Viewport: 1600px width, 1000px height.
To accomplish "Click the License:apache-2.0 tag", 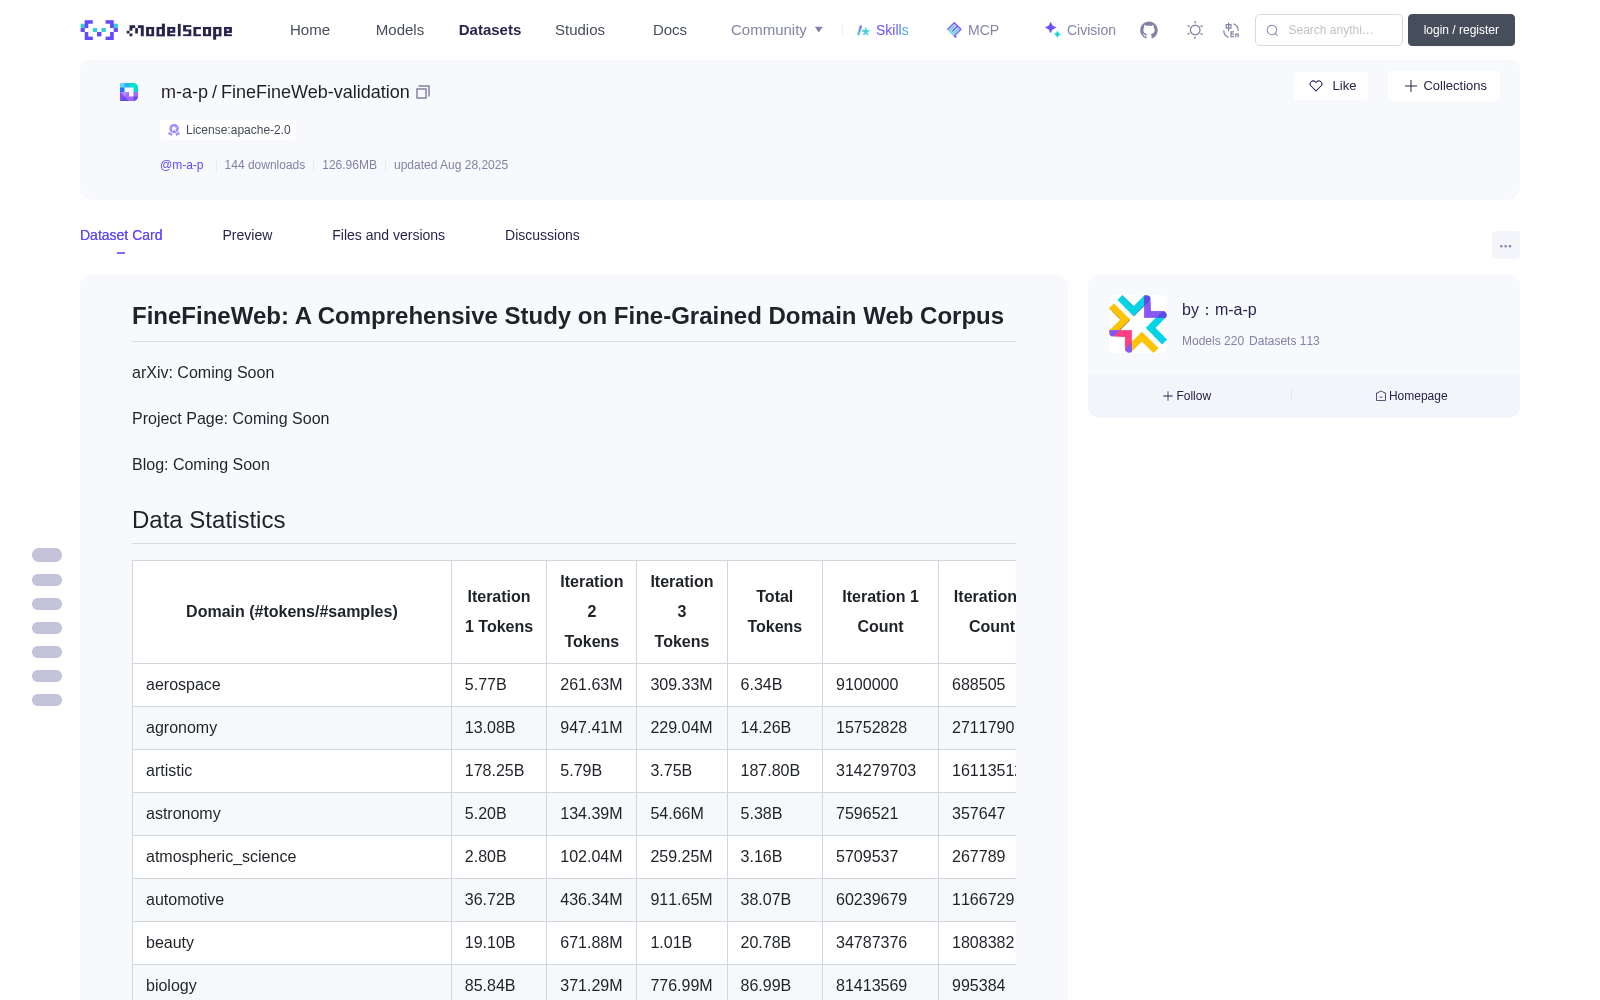I will [x=228, y=130].
